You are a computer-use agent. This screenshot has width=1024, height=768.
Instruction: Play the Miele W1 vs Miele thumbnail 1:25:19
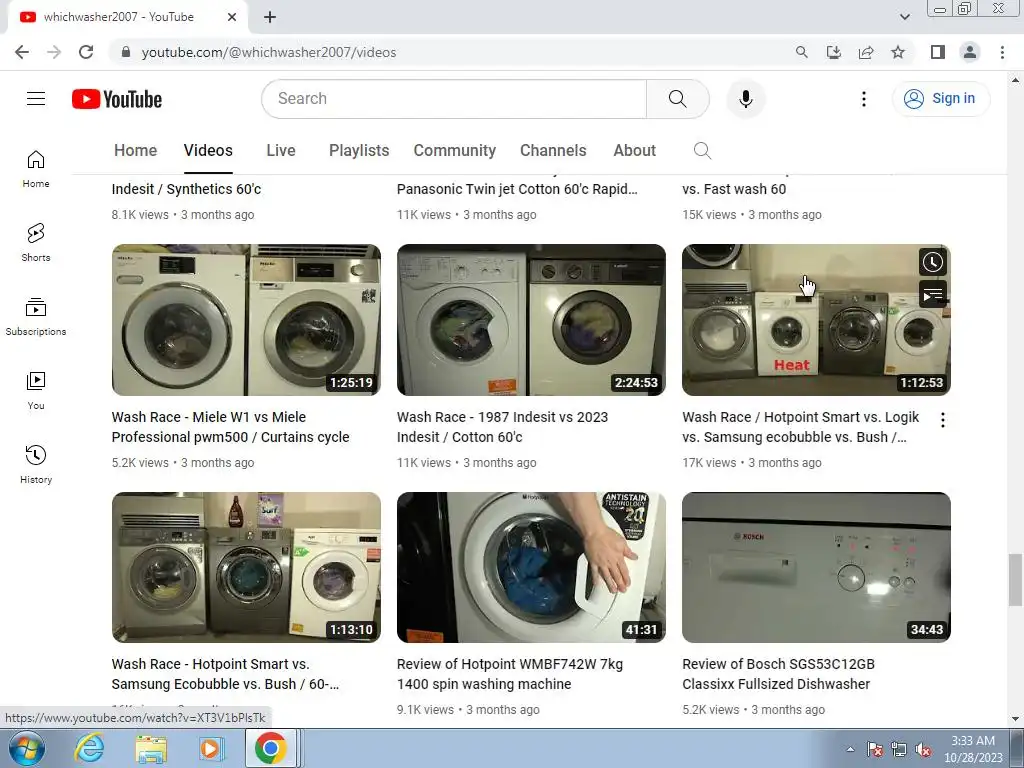[246, 320]
